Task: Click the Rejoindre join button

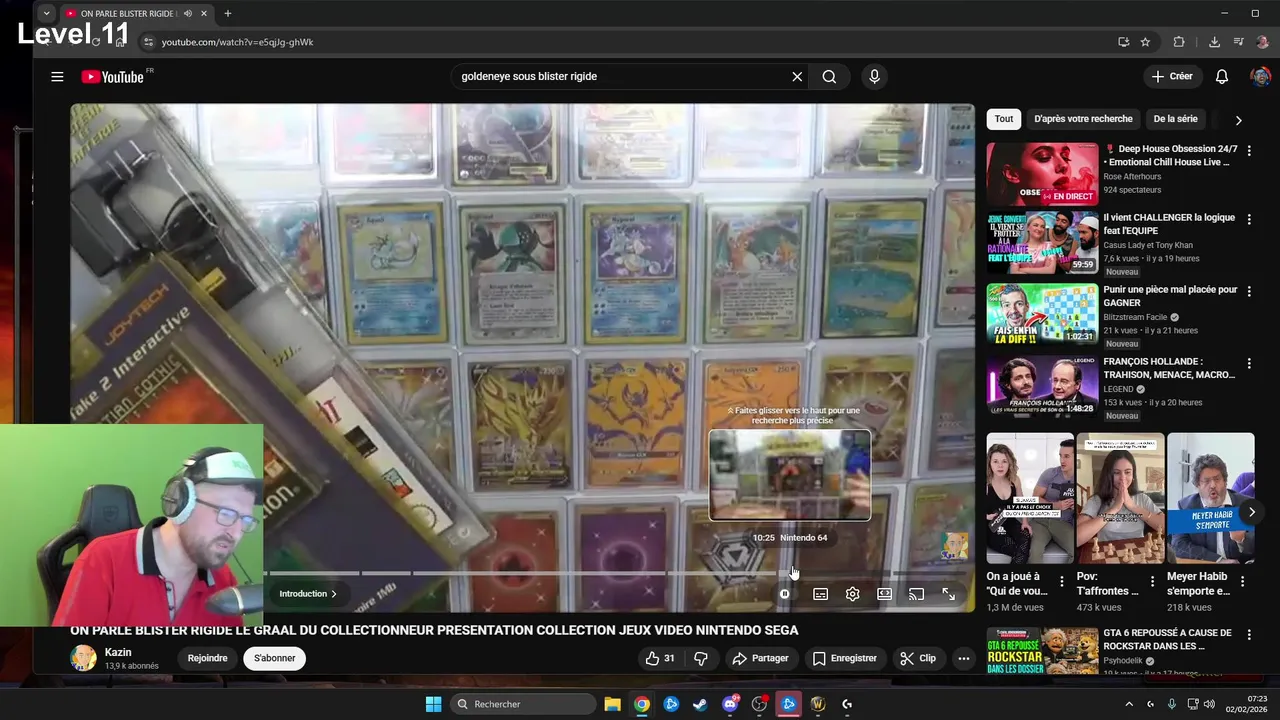Action: click(207, 658)
